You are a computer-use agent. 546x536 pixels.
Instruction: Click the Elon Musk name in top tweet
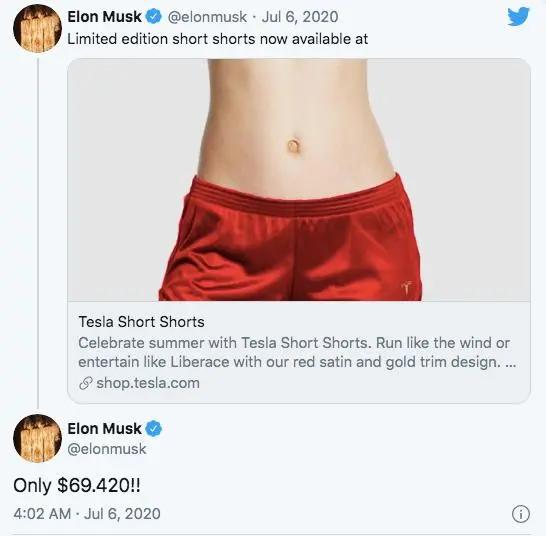point(104,16)
